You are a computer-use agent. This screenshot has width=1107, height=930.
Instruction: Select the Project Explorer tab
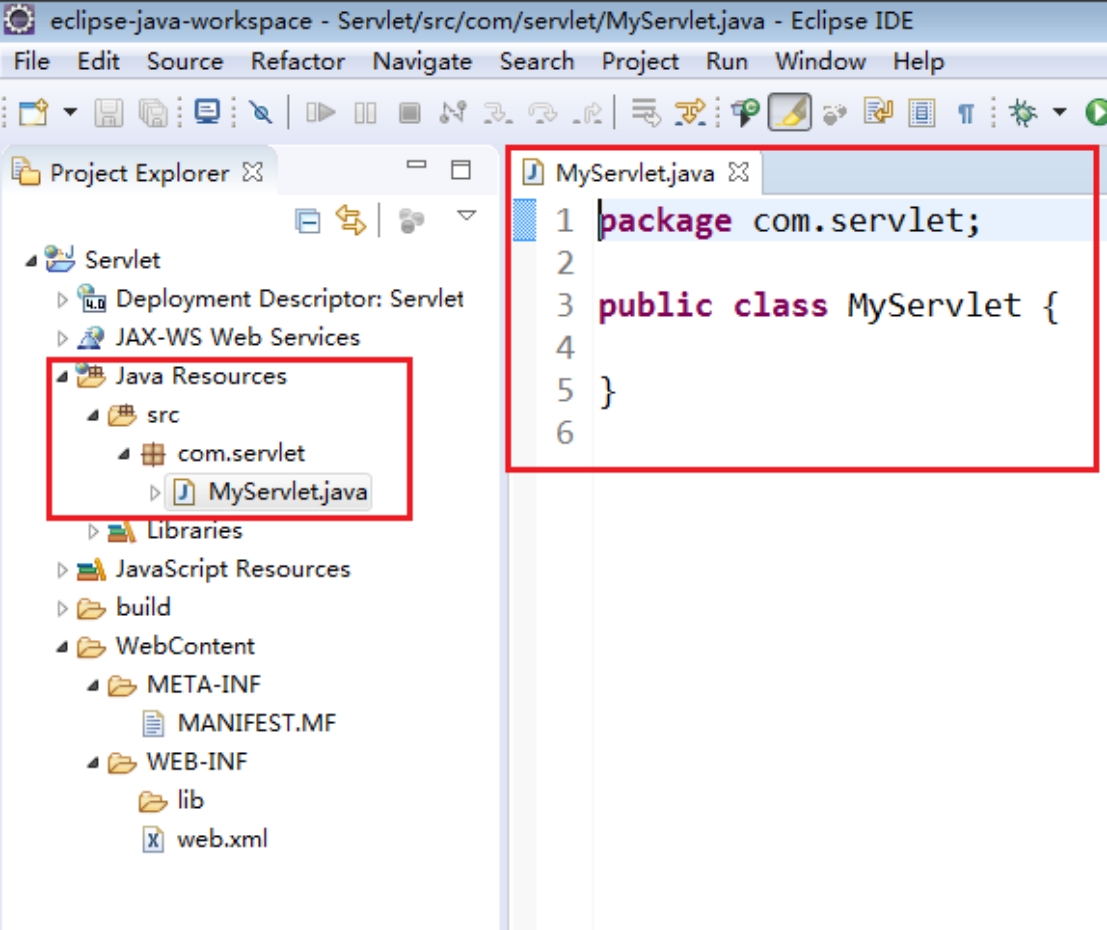139,173
